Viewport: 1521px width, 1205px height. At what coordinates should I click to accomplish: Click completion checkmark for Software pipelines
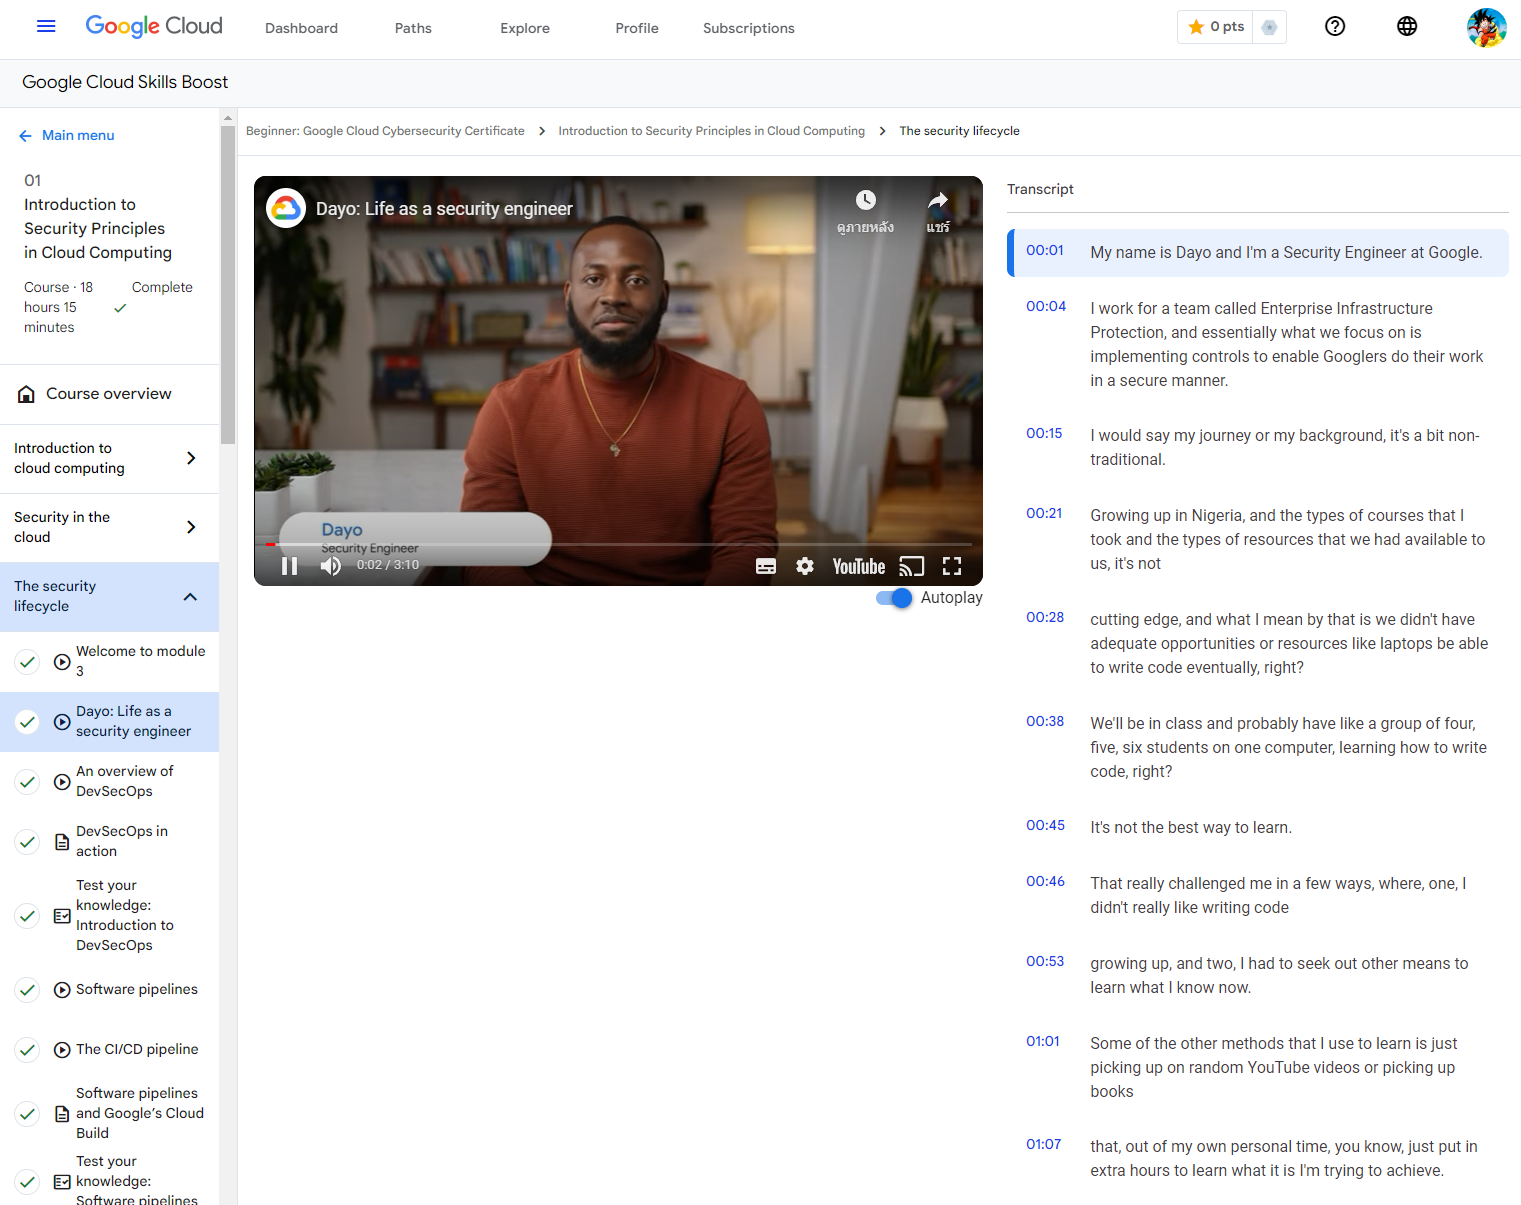(x=28, y=990)
